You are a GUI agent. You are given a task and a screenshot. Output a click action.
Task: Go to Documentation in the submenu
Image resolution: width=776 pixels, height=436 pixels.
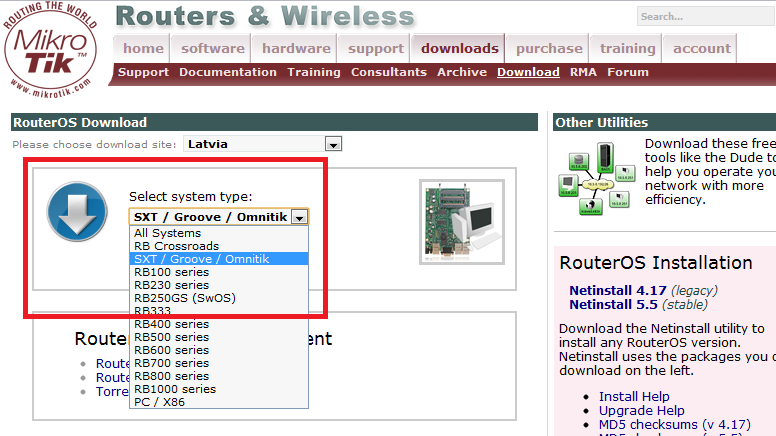[228, 72]
